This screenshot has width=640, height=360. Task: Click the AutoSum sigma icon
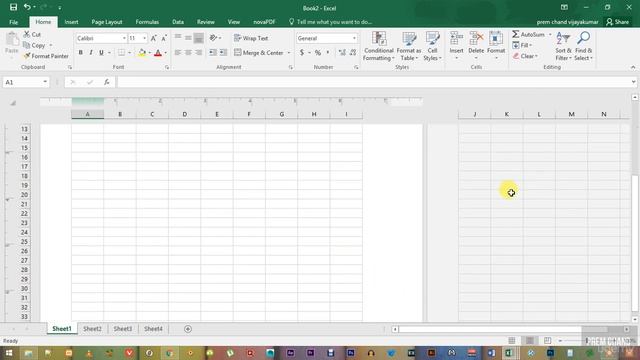[x=516, y=34]
